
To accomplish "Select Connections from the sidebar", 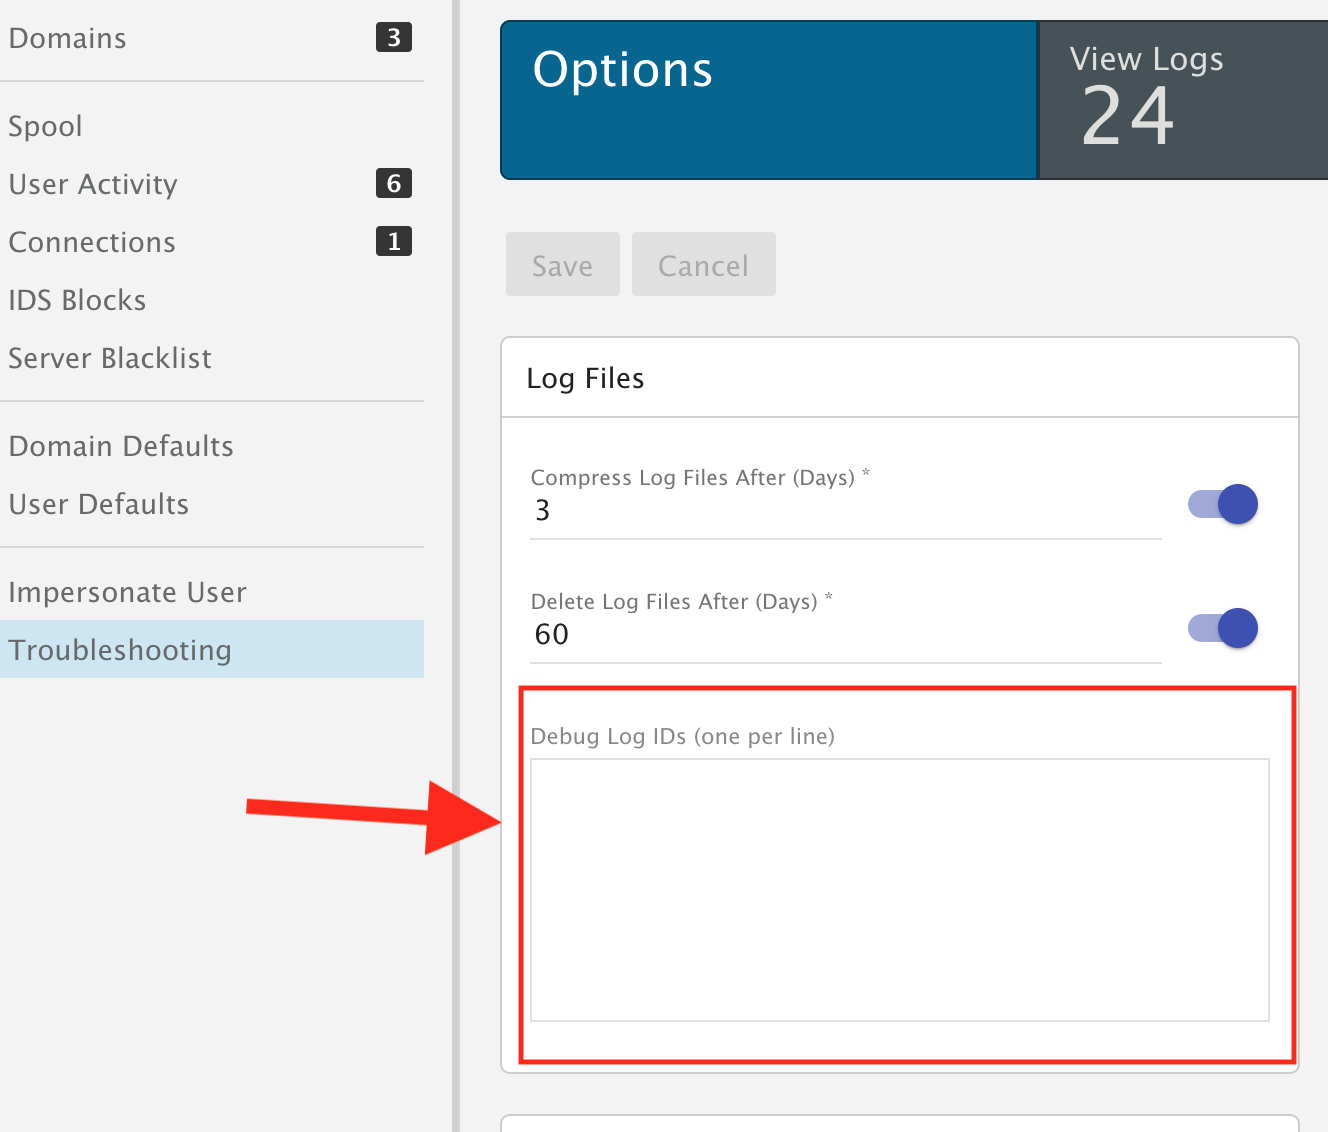I will tap(92, 243).
